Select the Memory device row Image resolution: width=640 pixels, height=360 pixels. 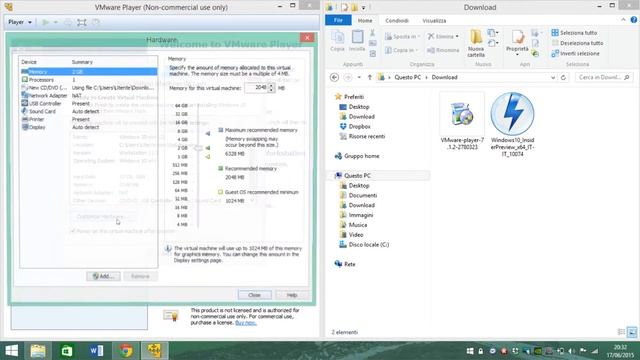pyautogui.click(x=89, y=71)
